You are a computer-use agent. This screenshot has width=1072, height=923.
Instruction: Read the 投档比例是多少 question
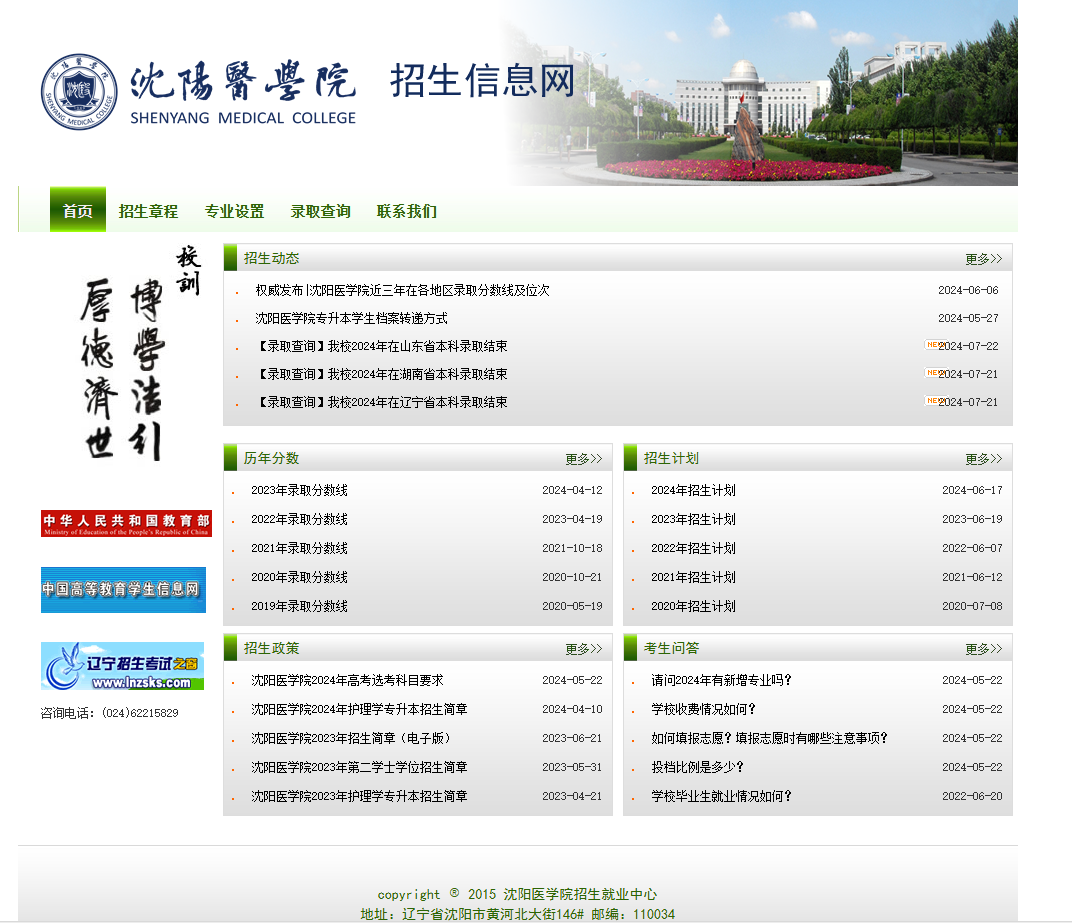click(x=695, y=767)
